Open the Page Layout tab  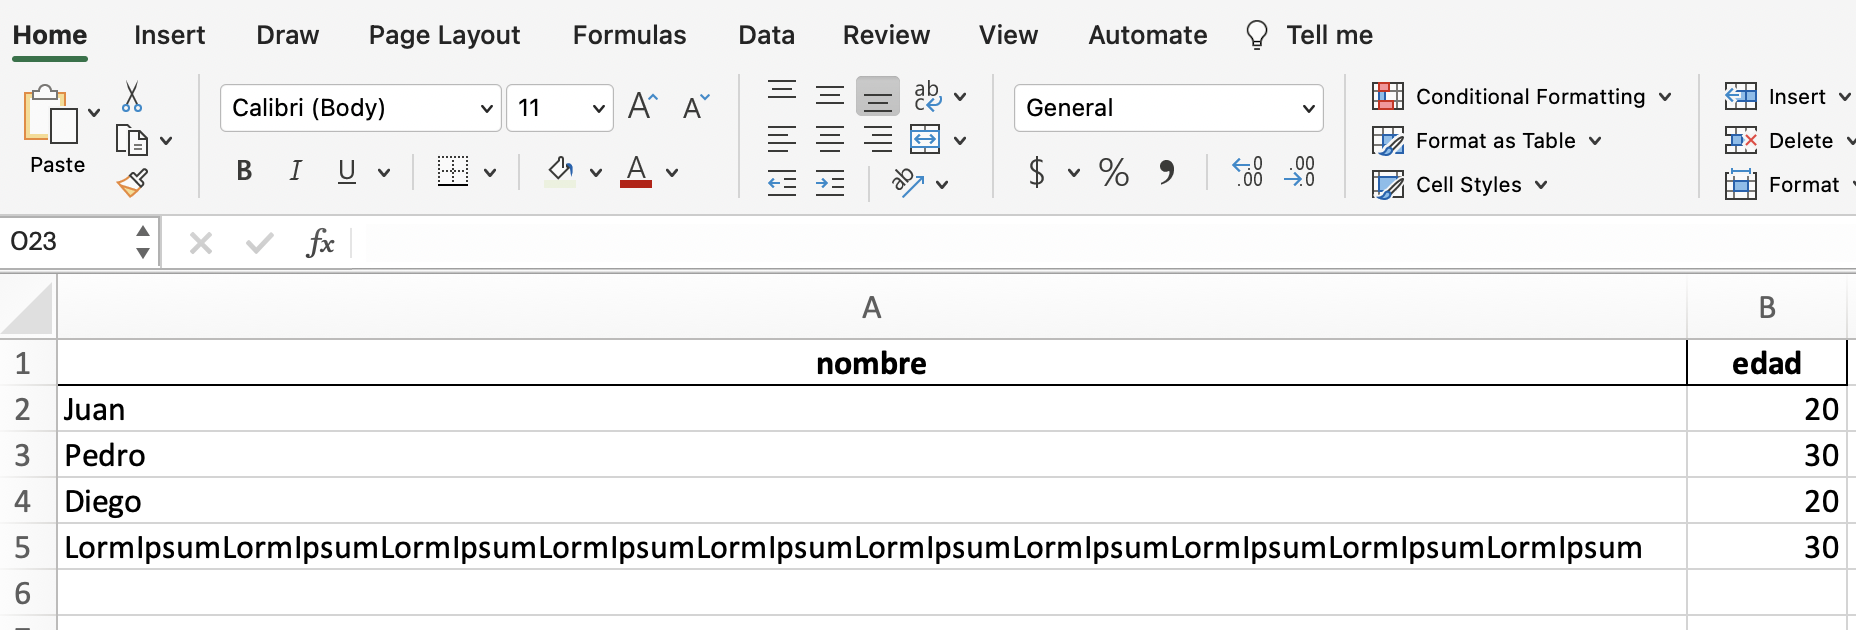(445, 35)
